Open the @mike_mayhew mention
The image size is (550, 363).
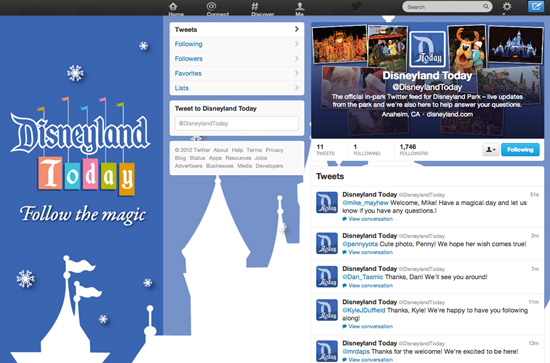(x=365, y=203)
